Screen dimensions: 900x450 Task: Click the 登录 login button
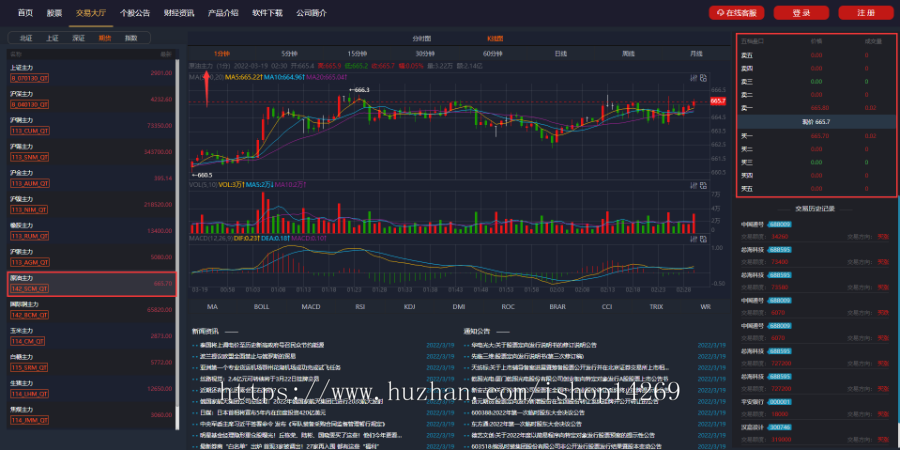click(801, 13)
